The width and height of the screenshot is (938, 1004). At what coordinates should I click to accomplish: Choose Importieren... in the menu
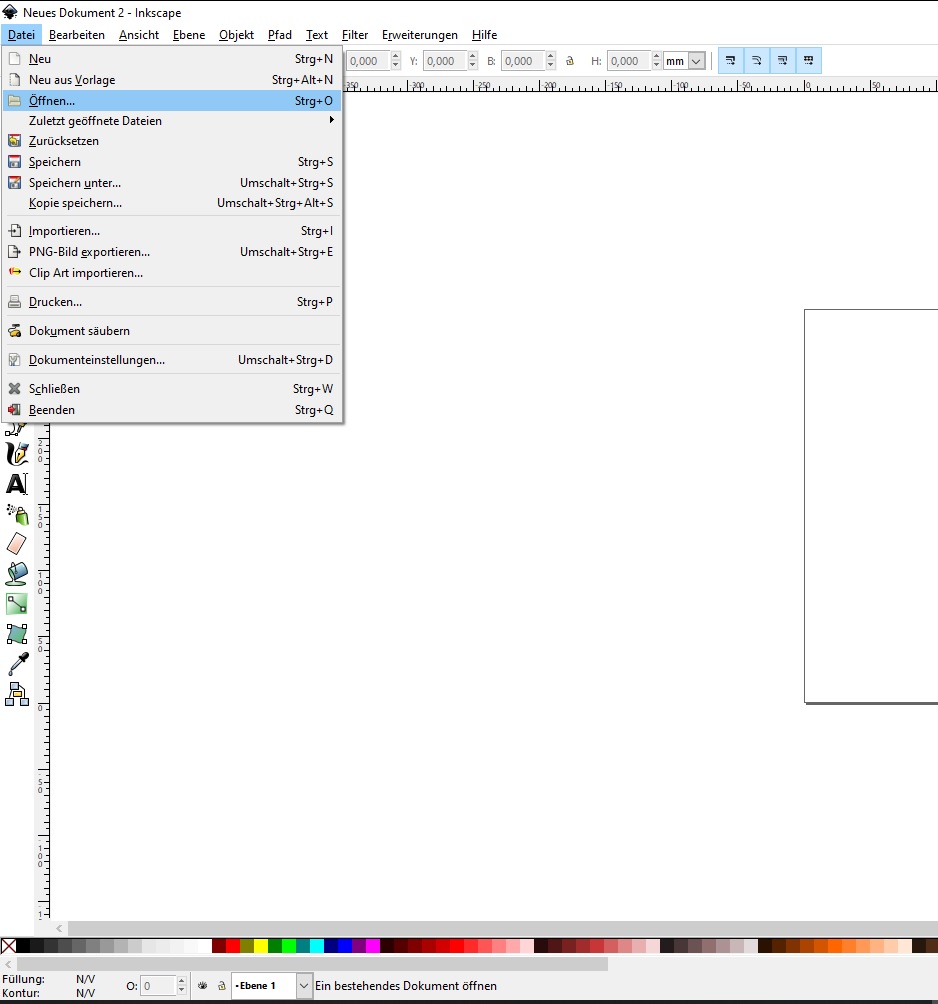pyautogui.click(x=172, y=231)
